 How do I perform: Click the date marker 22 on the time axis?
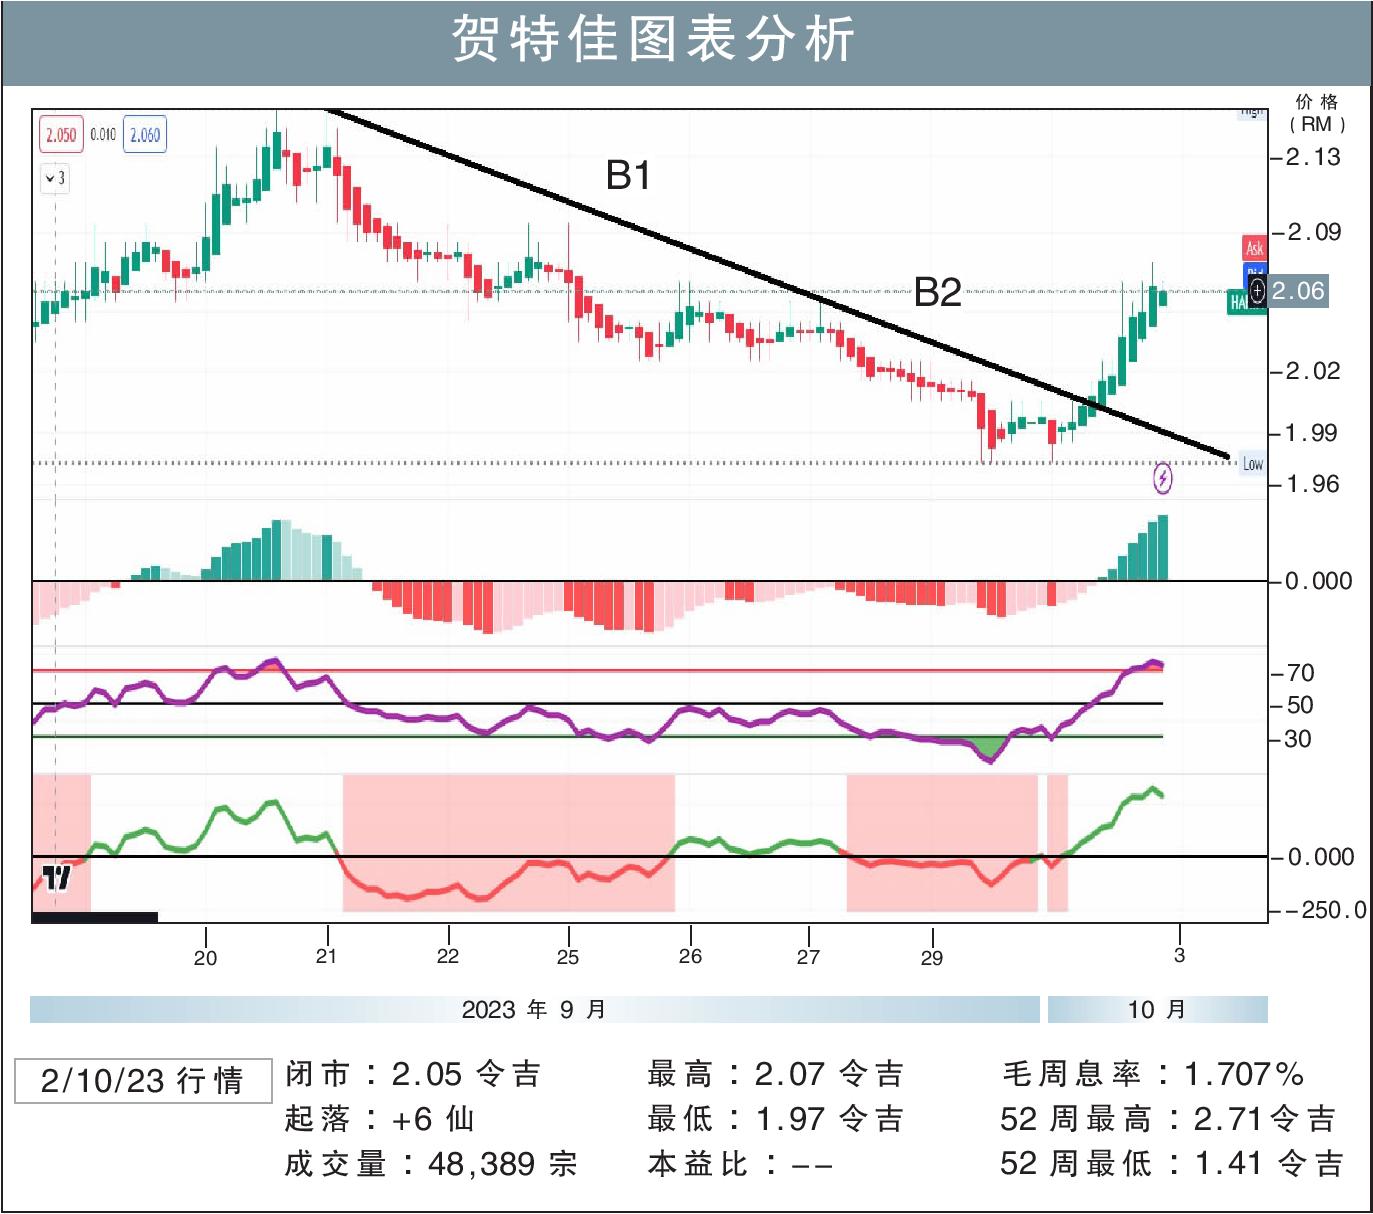448,956
